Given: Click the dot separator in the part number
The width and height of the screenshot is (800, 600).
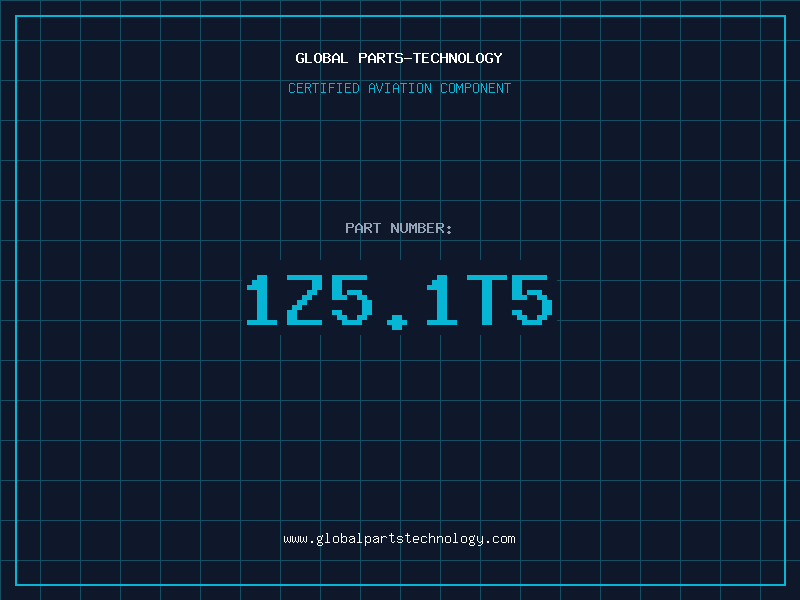Looking at the screenshot, I should coord(397,322).
